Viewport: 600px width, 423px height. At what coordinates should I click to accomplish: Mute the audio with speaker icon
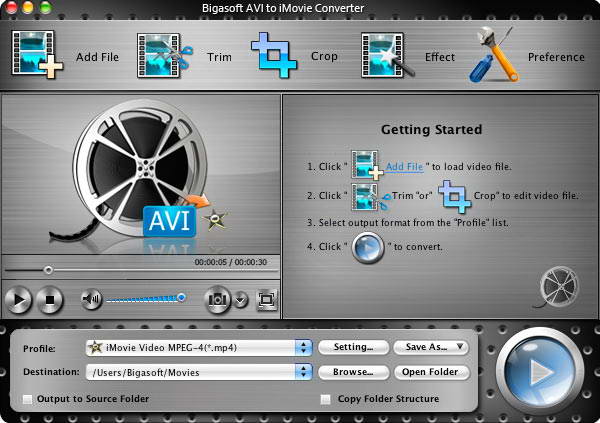click(91, 299)
